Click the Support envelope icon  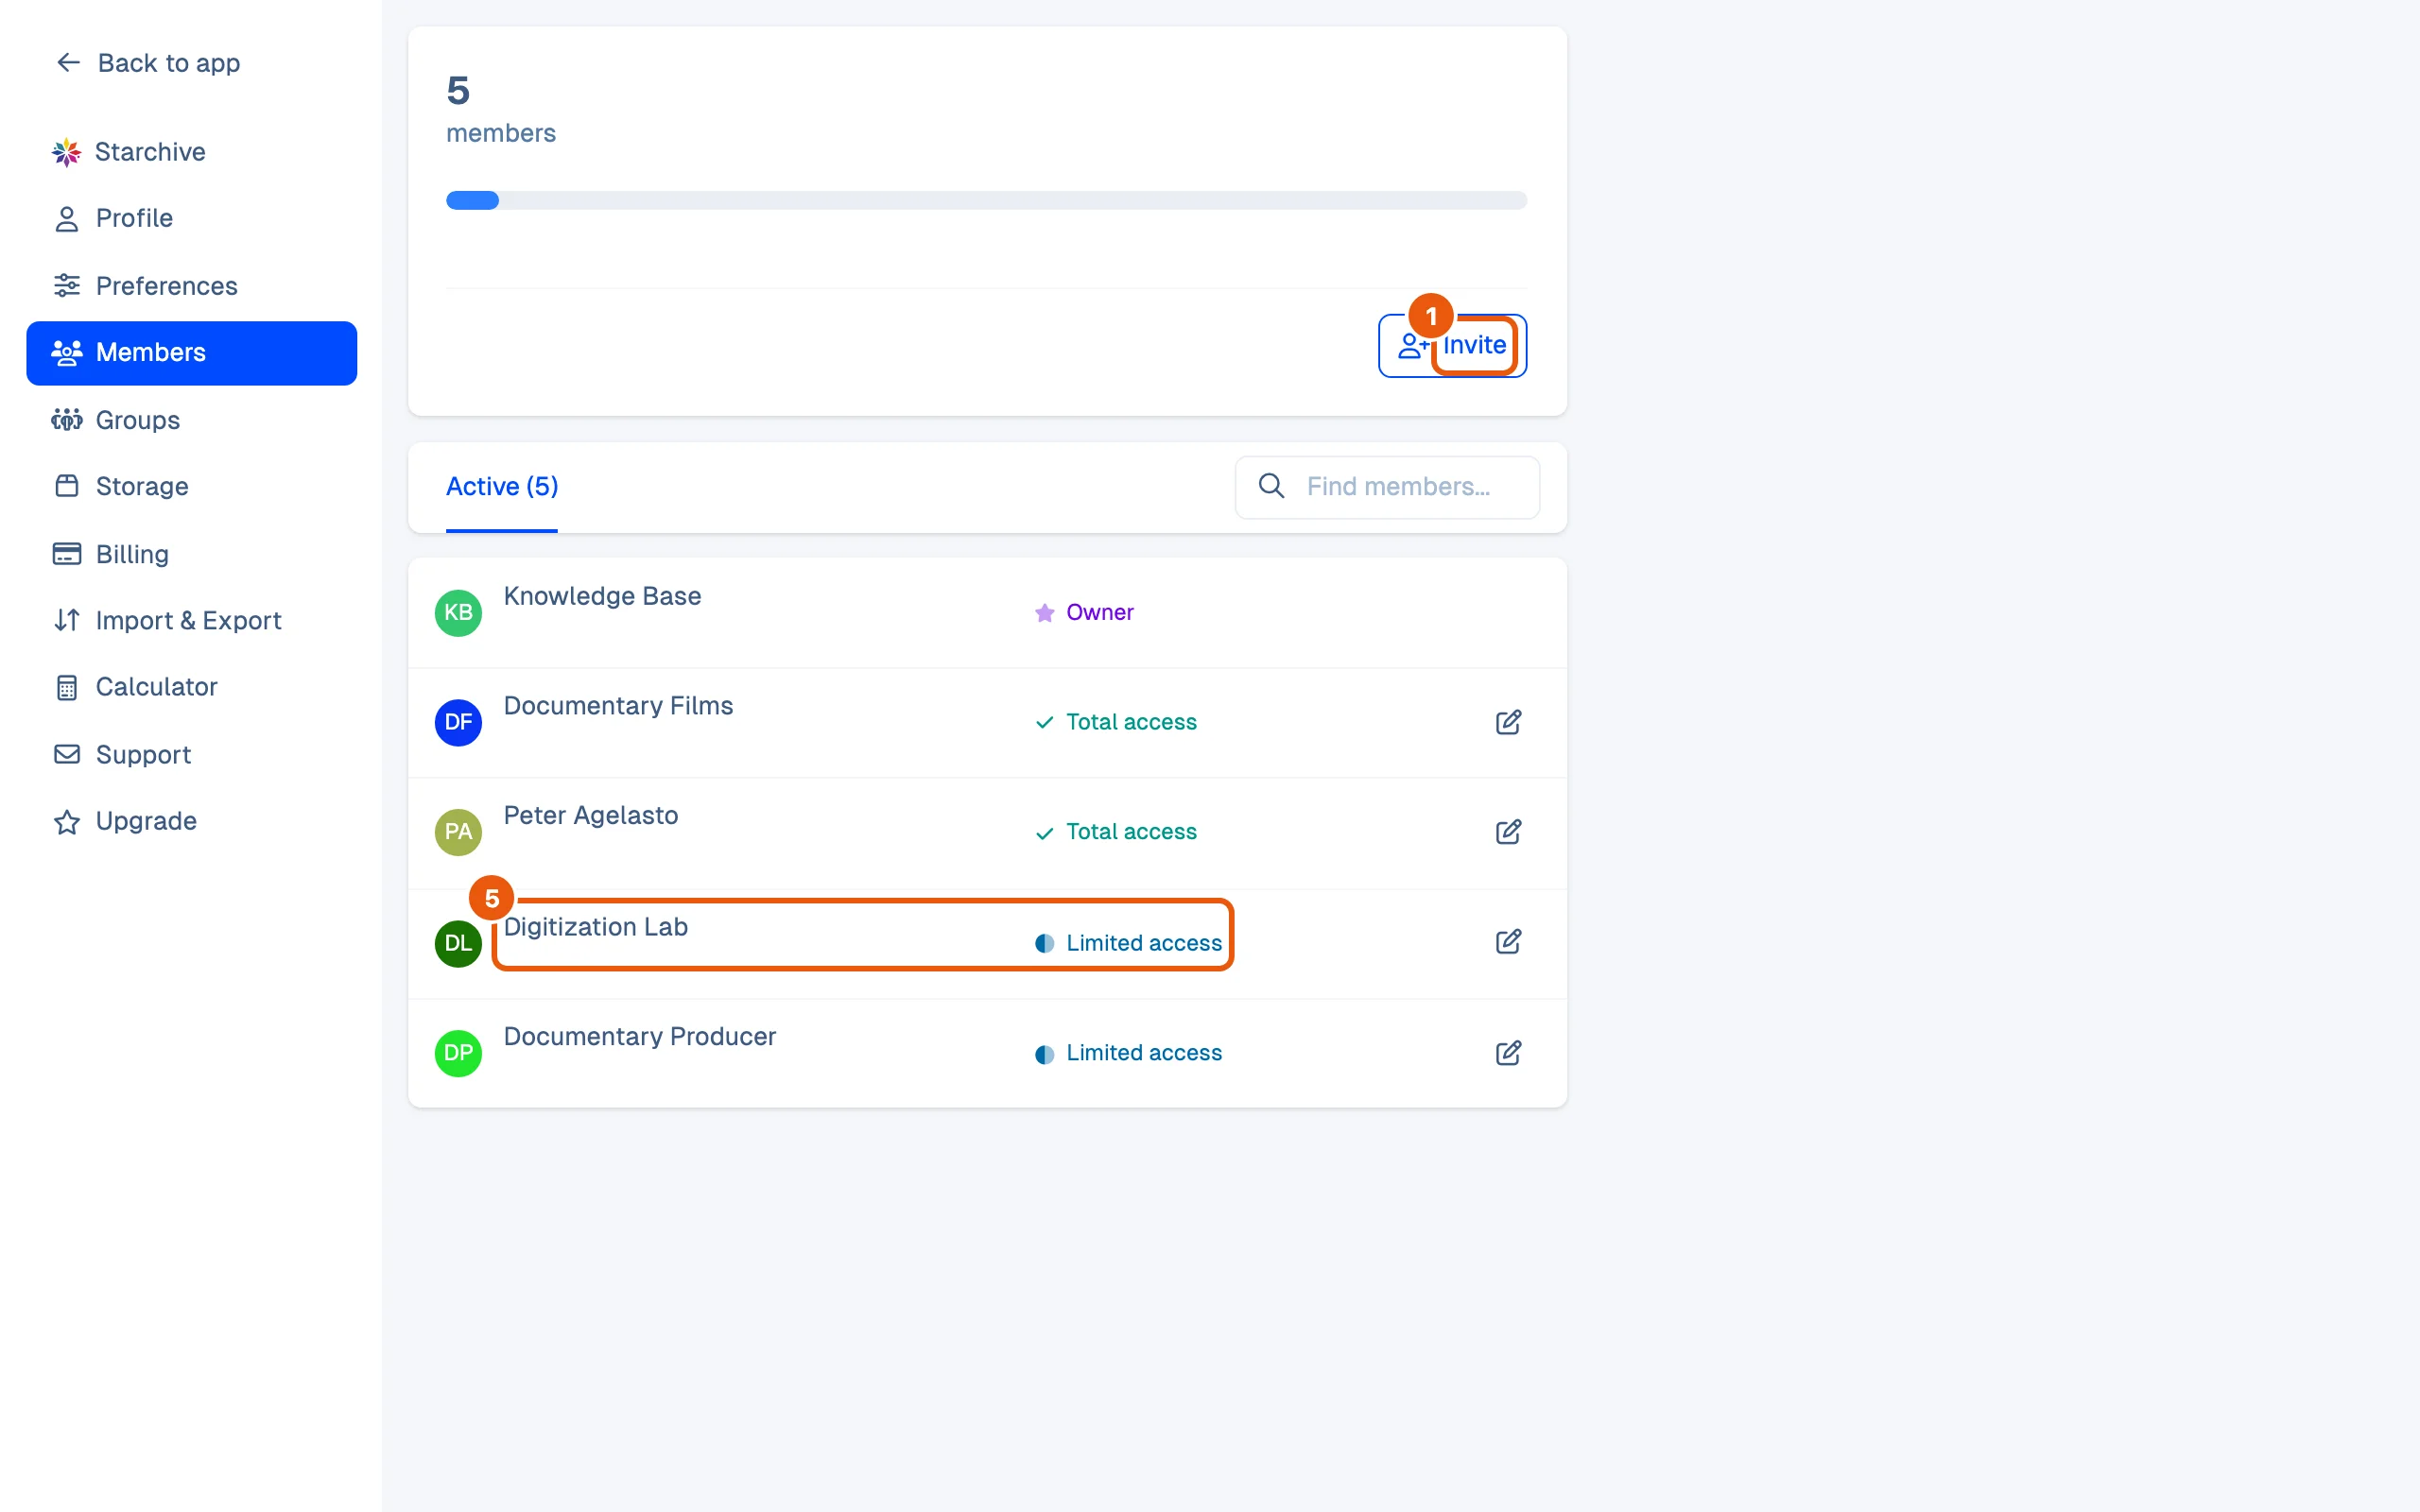[x=66, y=754]
